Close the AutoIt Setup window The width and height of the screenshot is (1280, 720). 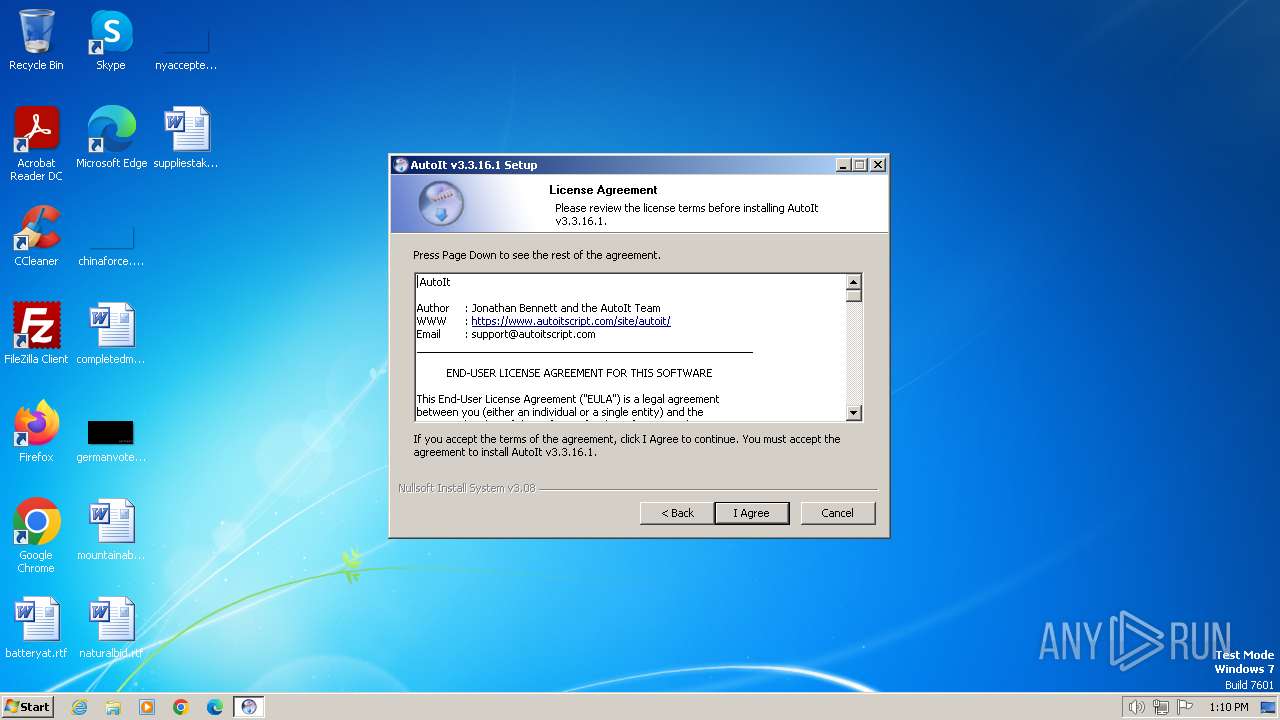pos(878,165)
